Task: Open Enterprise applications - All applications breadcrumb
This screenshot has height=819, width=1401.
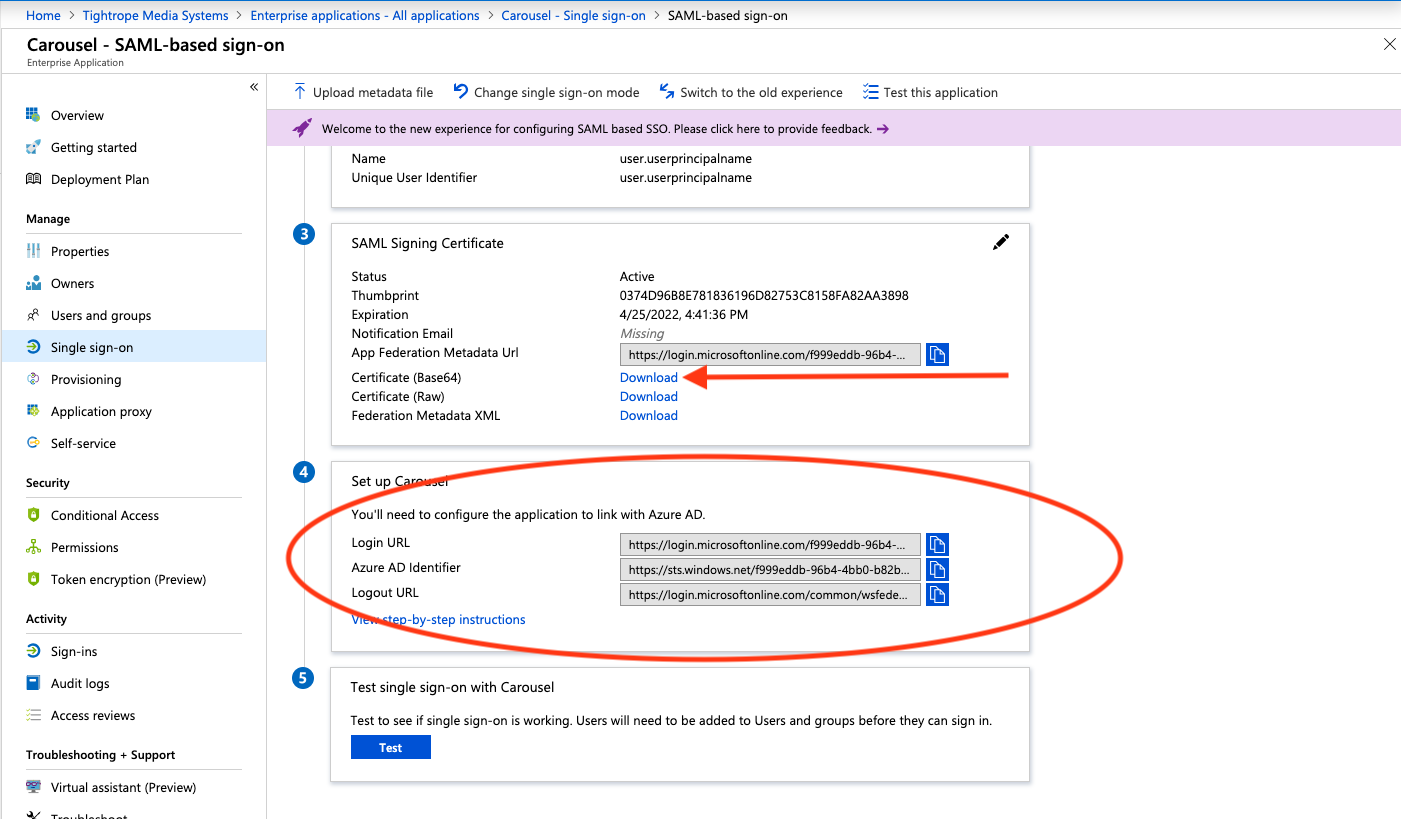Action: click(x=365, y=15)
